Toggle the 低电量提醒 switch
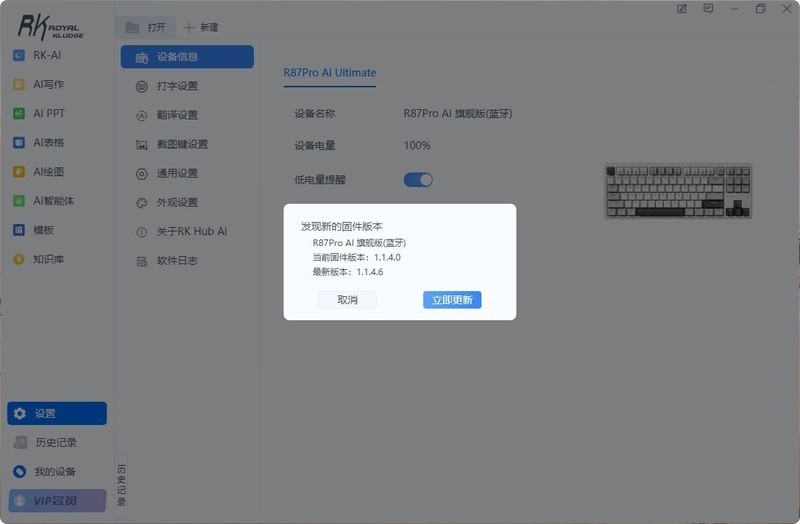 coord(418,180)
